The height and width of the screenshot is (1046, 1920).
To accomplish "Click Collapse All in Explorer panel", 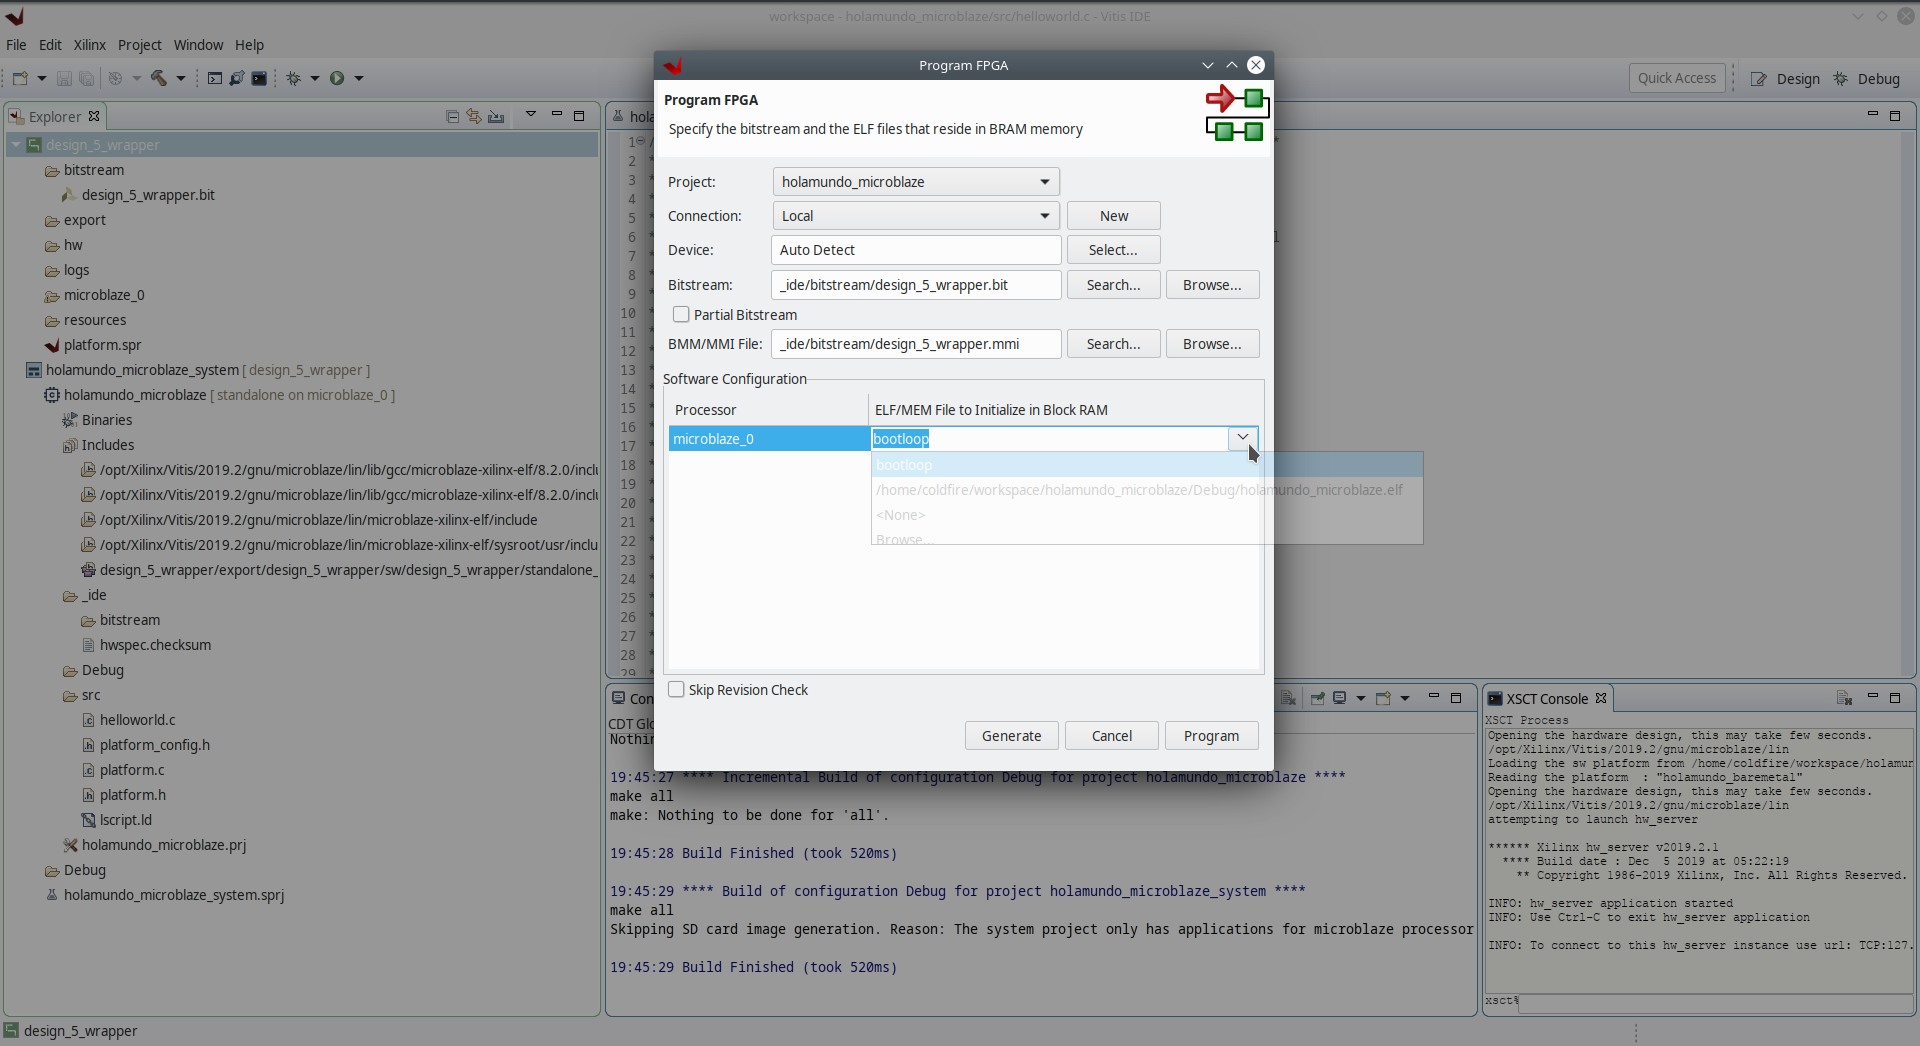I will tap(452, 116).
